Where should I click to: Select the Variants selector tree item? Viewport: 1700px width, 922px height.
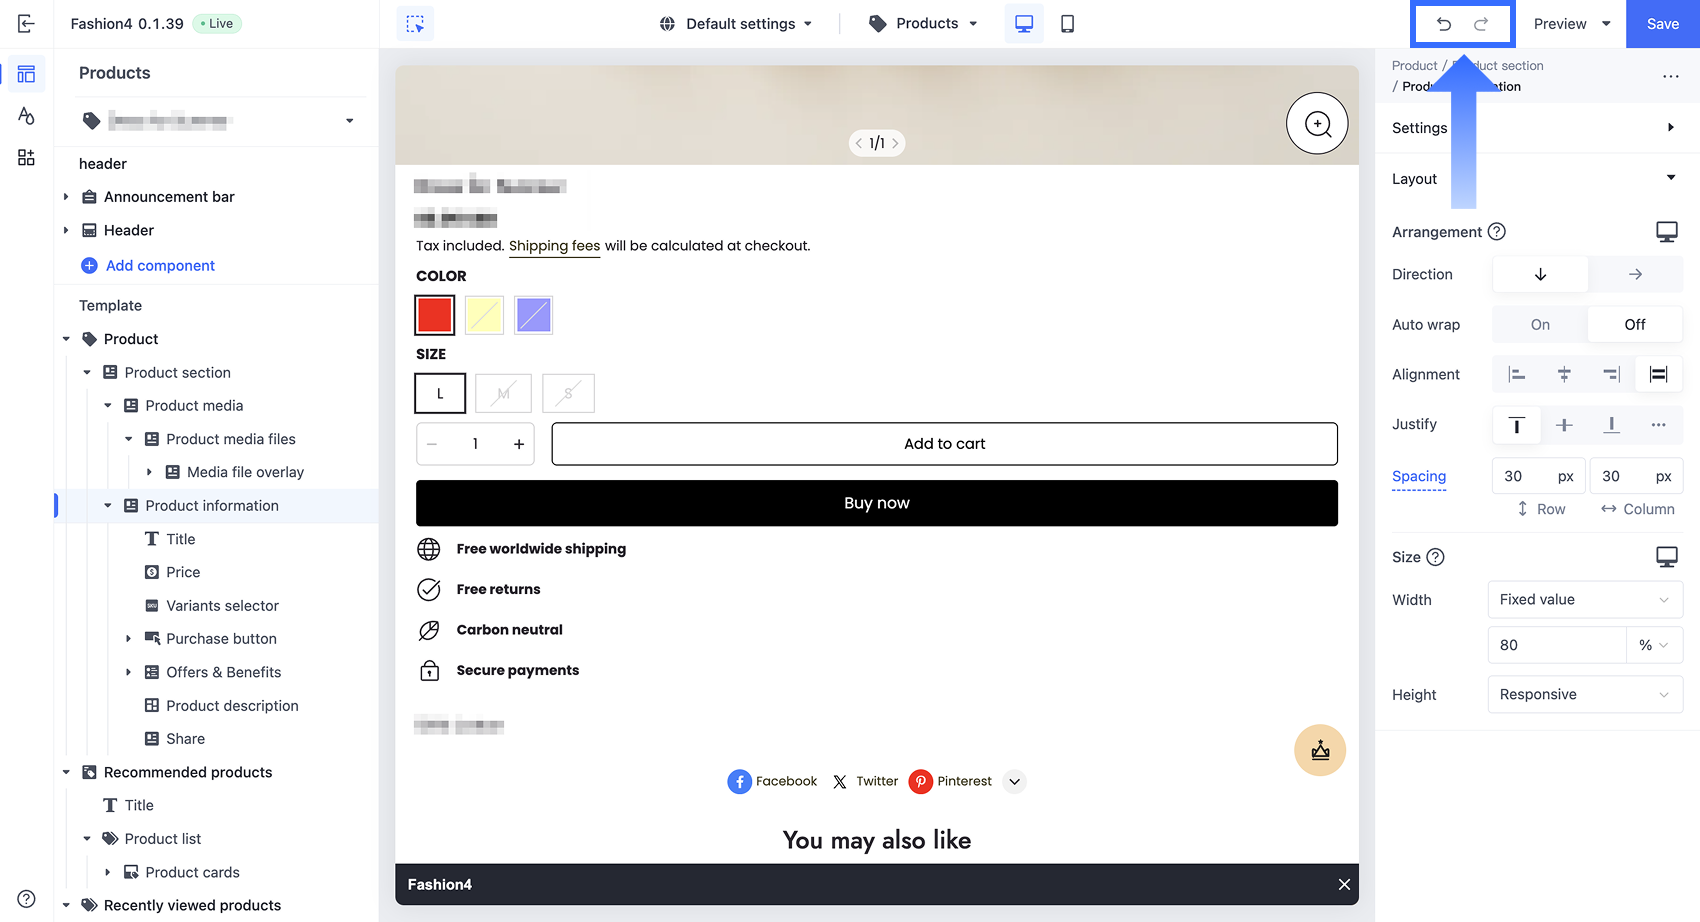222,605
